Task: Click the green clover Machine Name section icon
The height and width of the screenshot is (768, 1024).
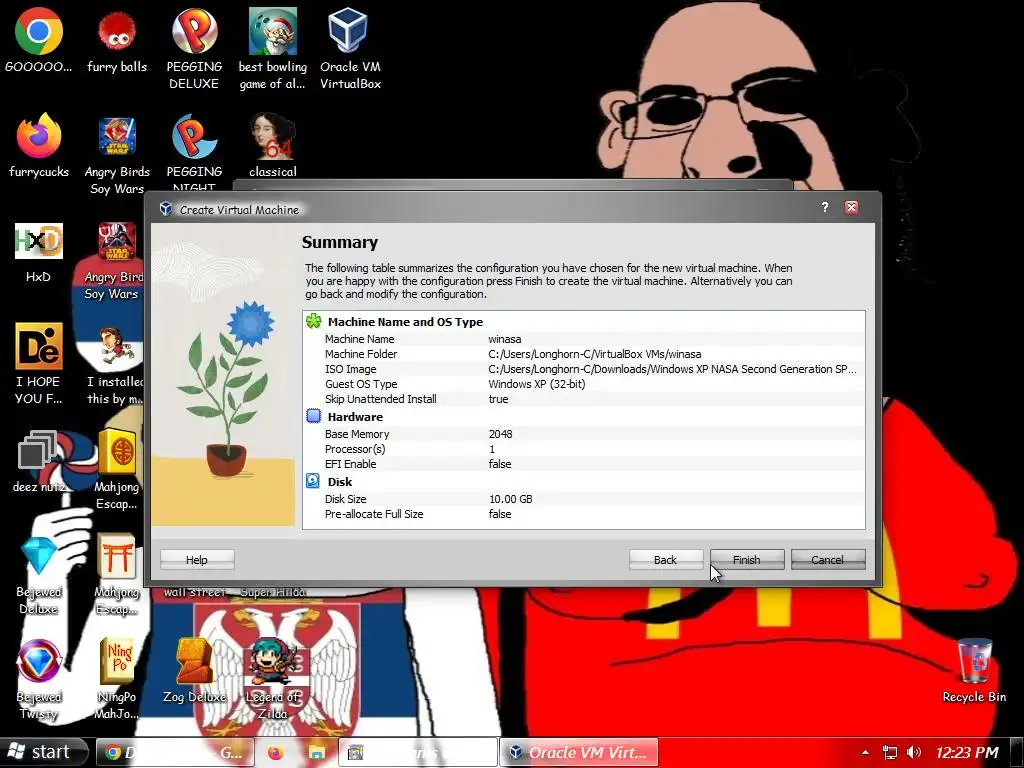Action: coord(313,321)
